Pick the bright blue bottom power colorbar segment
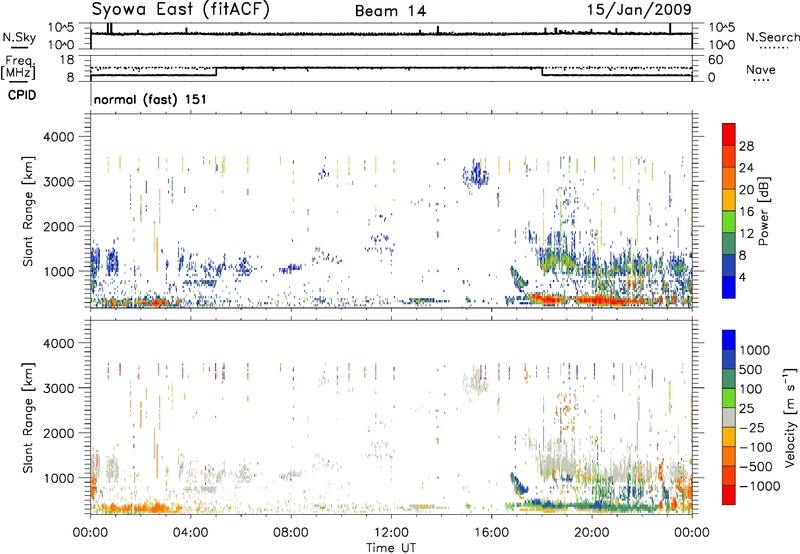The image size is (800, 554). pyautogui.click(x=729, y=287)
